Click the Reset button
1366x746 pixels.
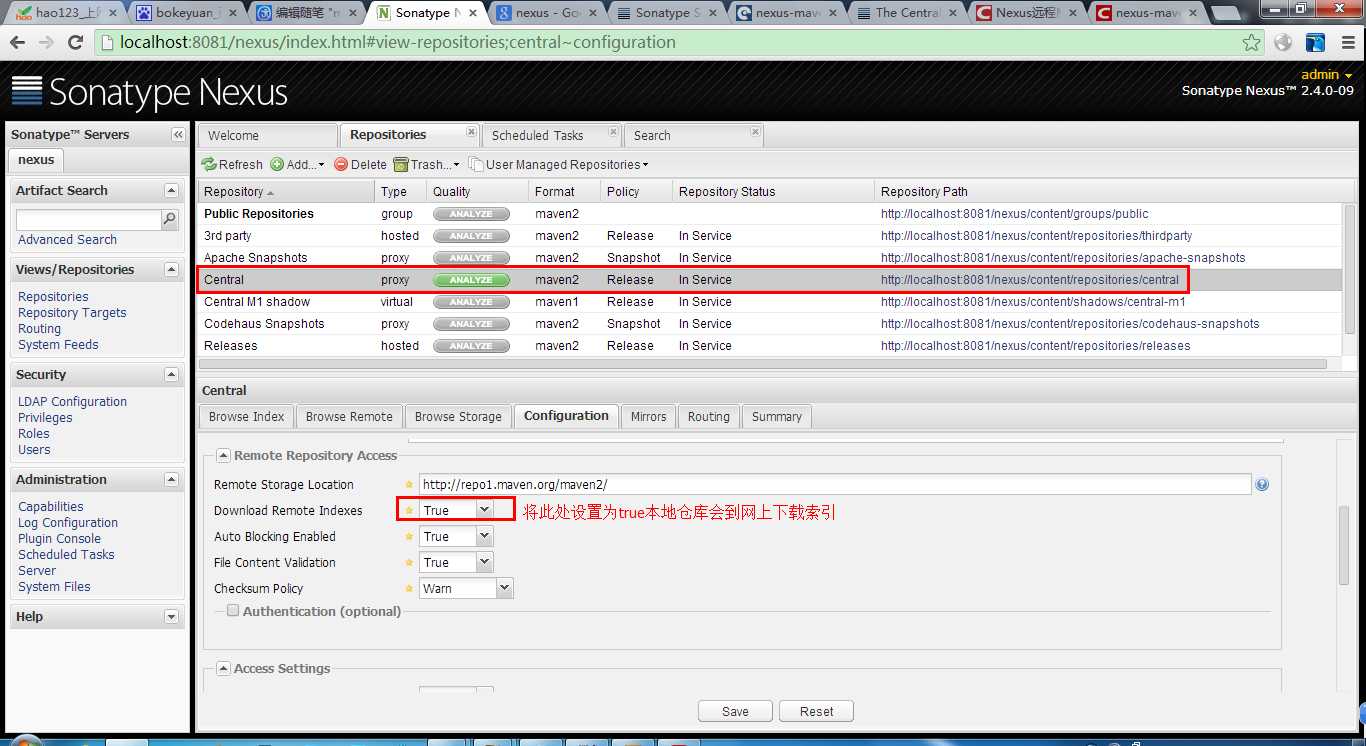[x=817, y=711]
